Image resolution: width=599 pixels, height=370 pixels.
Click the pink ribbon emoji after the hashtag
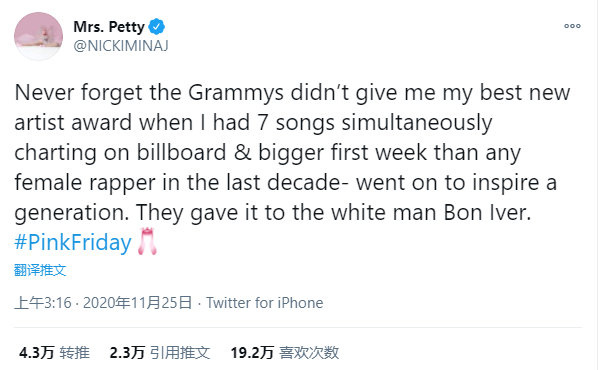click(x=147, y=241)
